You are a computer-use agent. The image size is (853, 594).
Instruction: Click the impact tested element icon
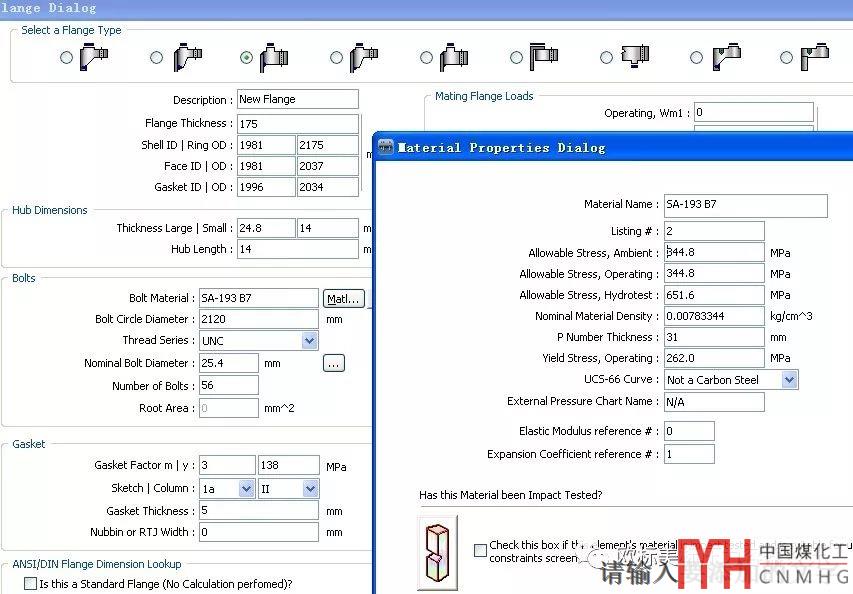(x=437, y=553)
